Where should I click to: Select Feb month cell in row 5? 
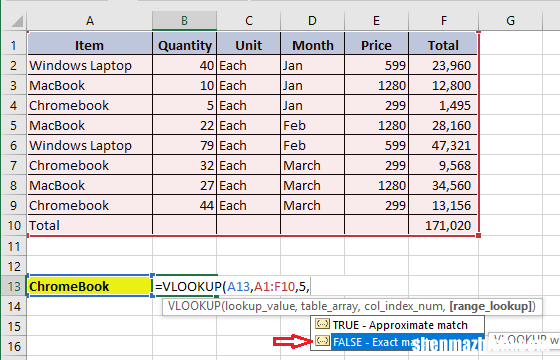pyautogui.click(x=312, y=125)
